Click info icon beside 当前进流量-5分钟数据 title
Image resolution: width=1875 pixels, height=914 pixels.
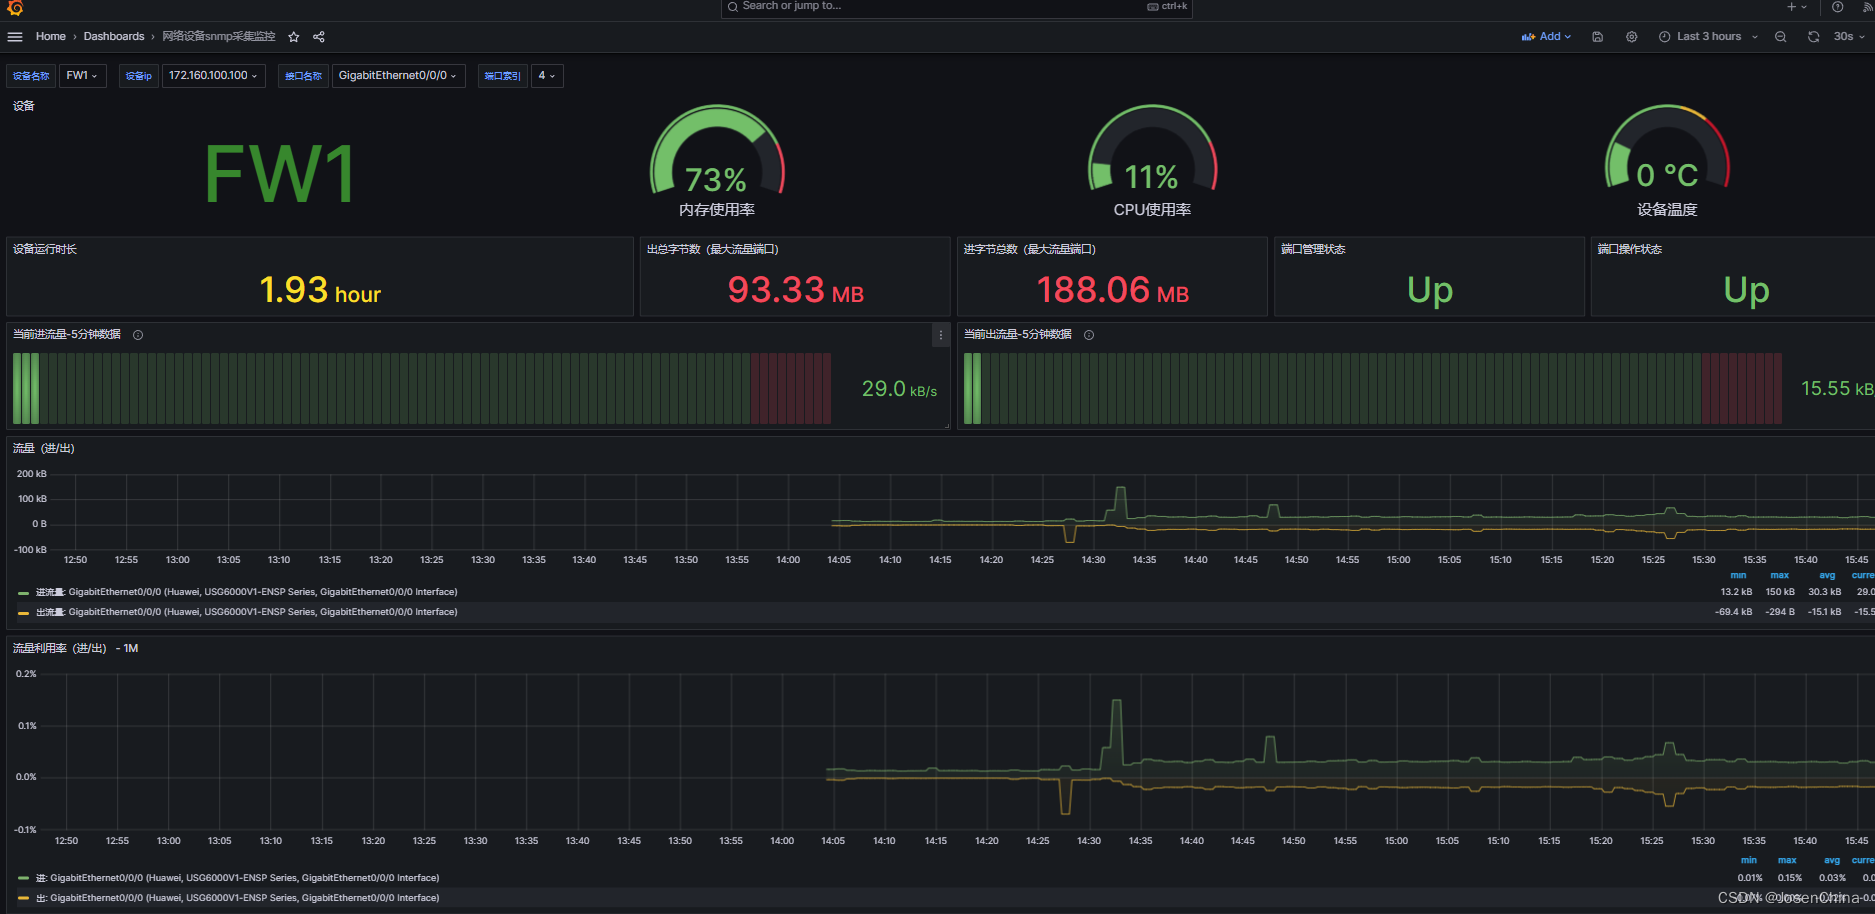point(138,335)
